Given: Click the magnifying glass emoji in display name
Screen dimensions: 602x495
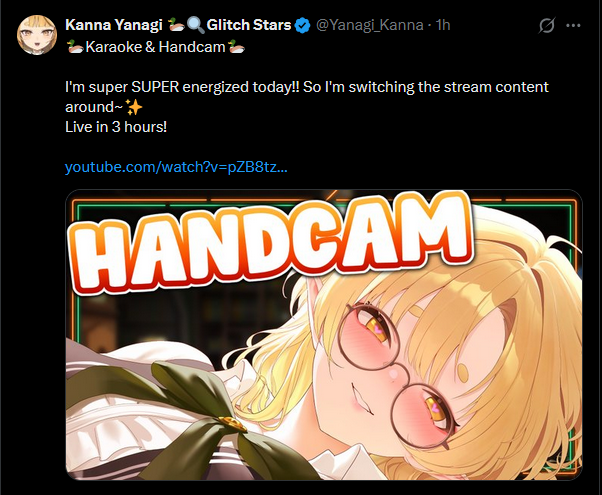Looking at the screenshot, I should pyautogui.click(x=195, y=25).
